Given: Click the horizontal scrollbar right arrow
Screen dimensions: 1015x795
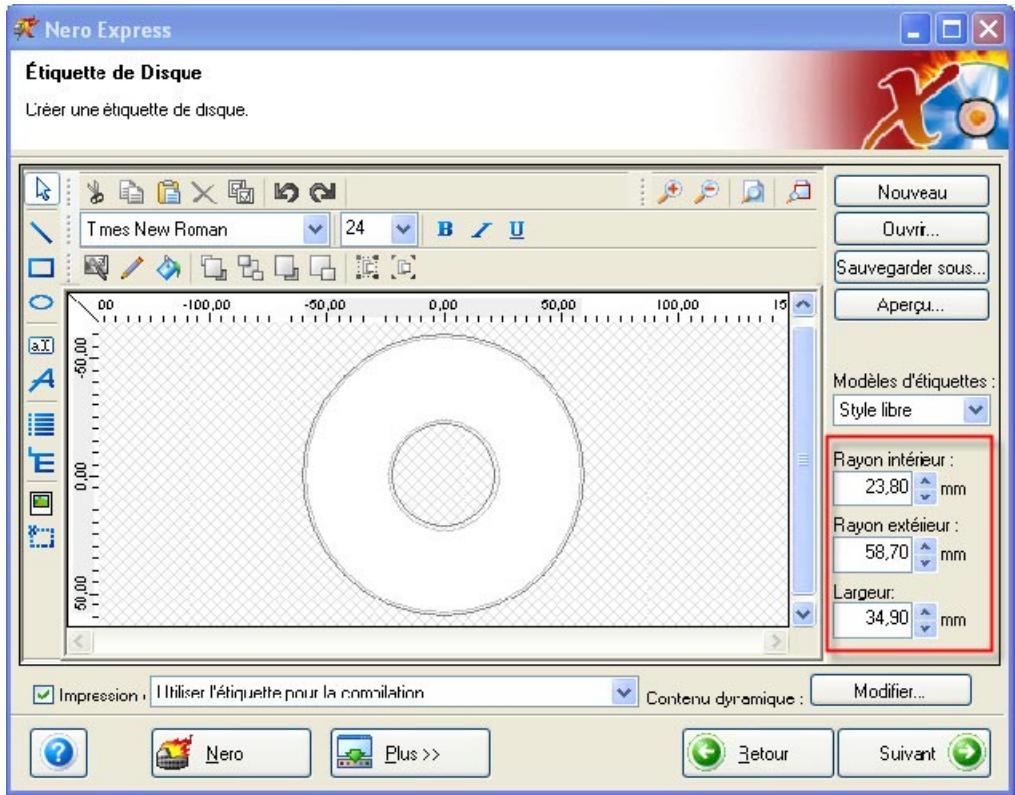Looking at the screenshot, I should click(775, 642).
